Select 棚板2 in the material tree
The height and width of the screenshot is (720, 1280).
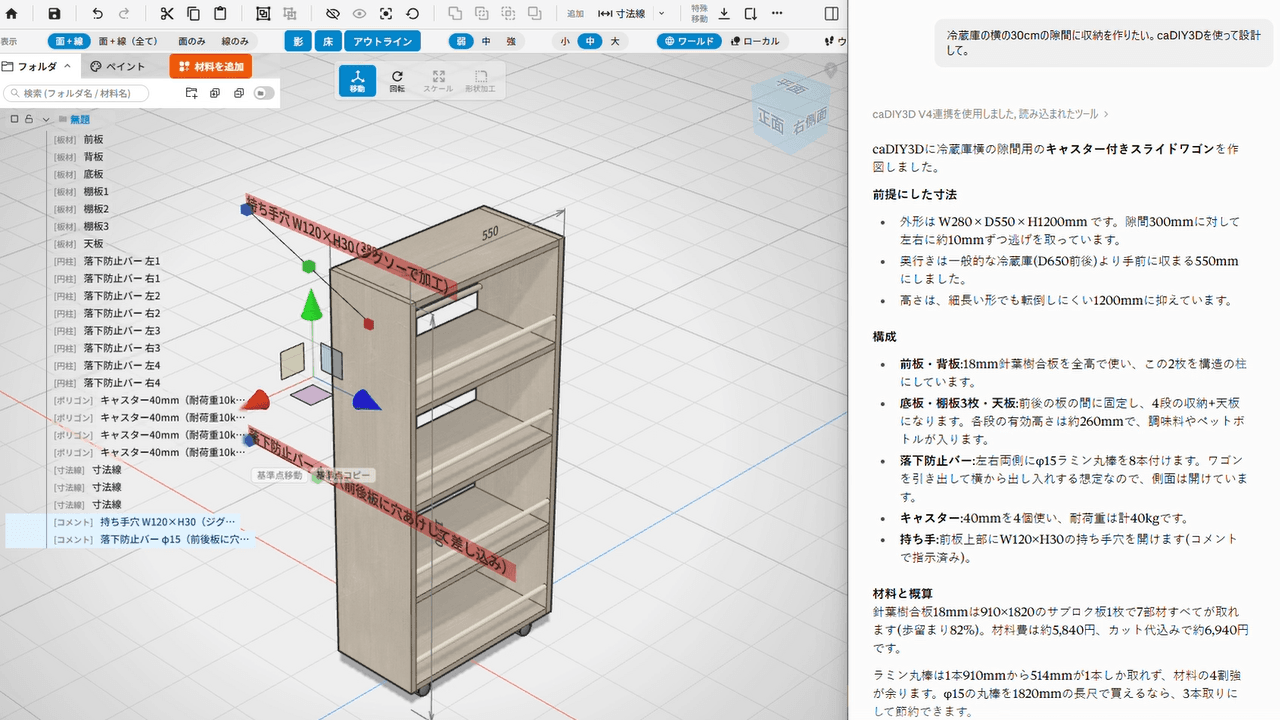(96, 209)
